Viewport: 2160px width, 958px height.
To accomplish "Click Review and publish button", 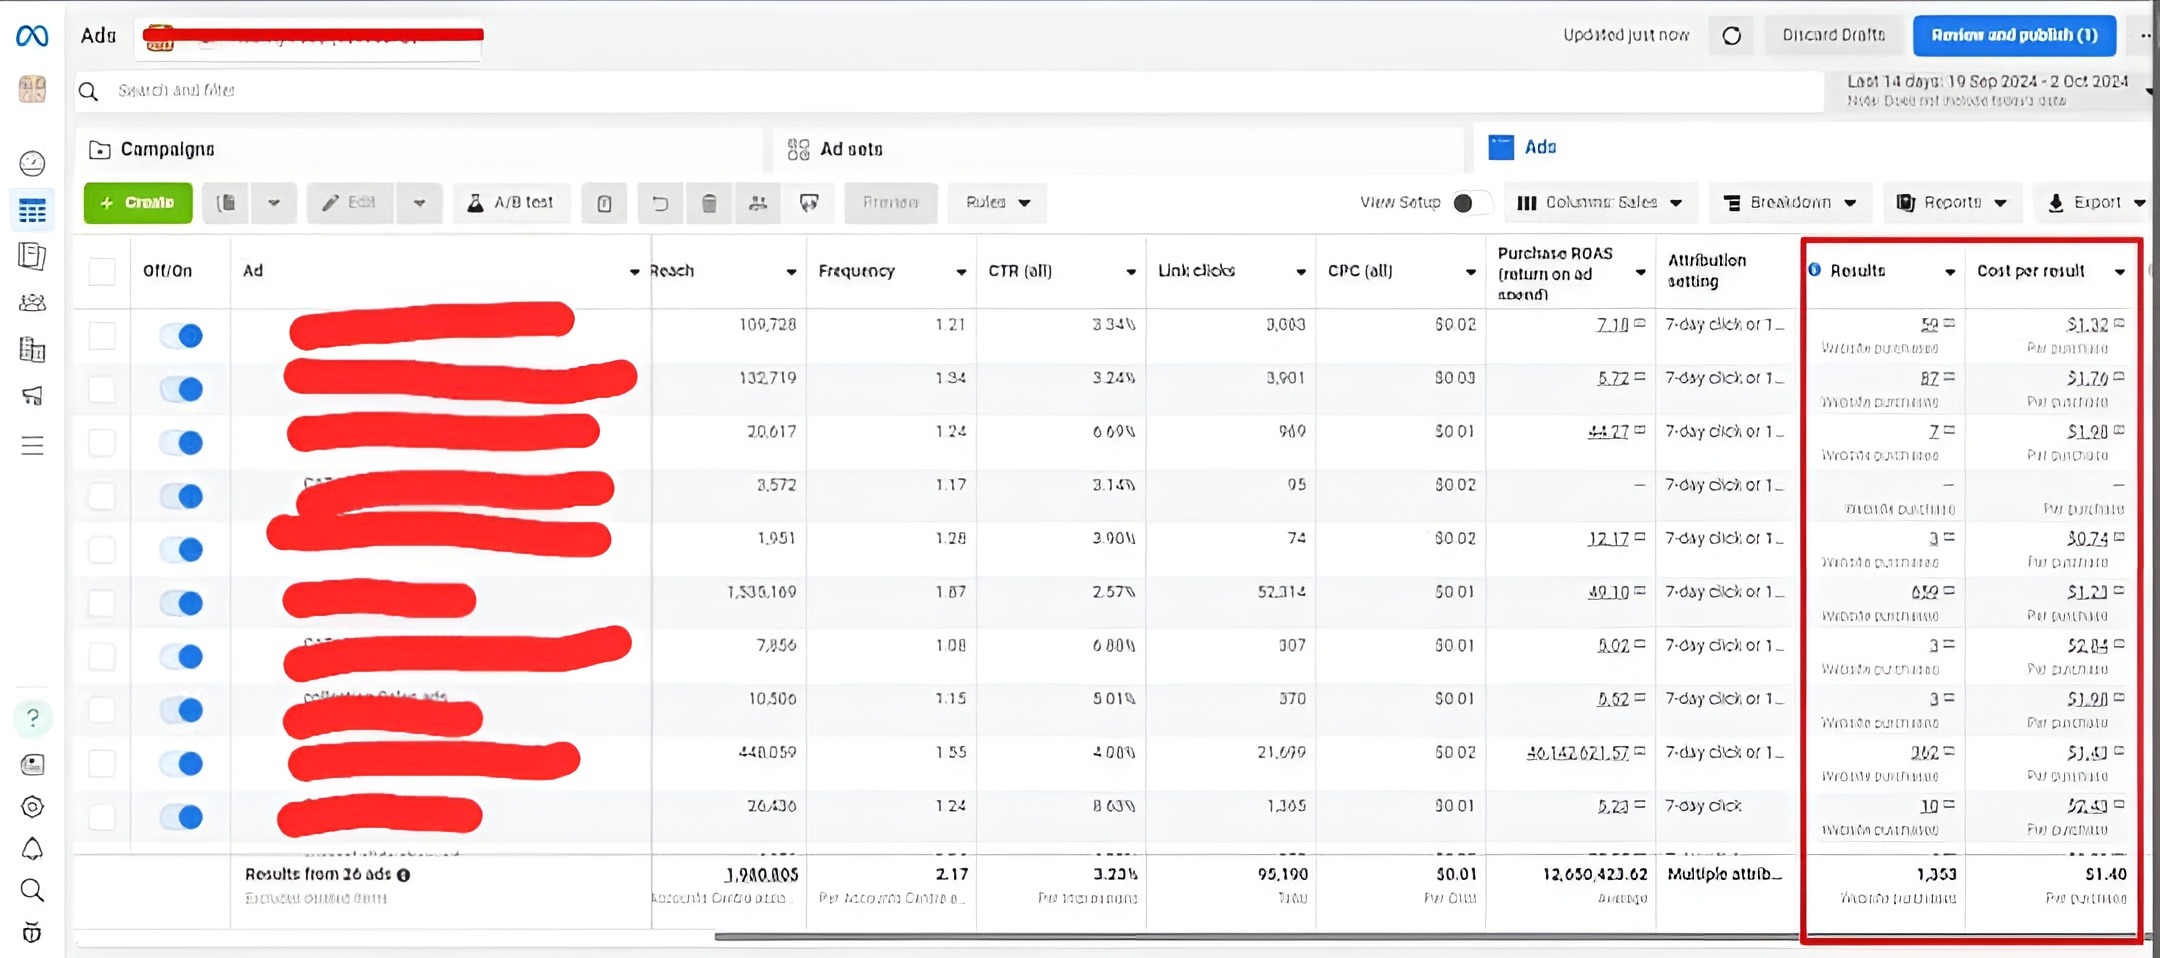I will coord(2013,35).
